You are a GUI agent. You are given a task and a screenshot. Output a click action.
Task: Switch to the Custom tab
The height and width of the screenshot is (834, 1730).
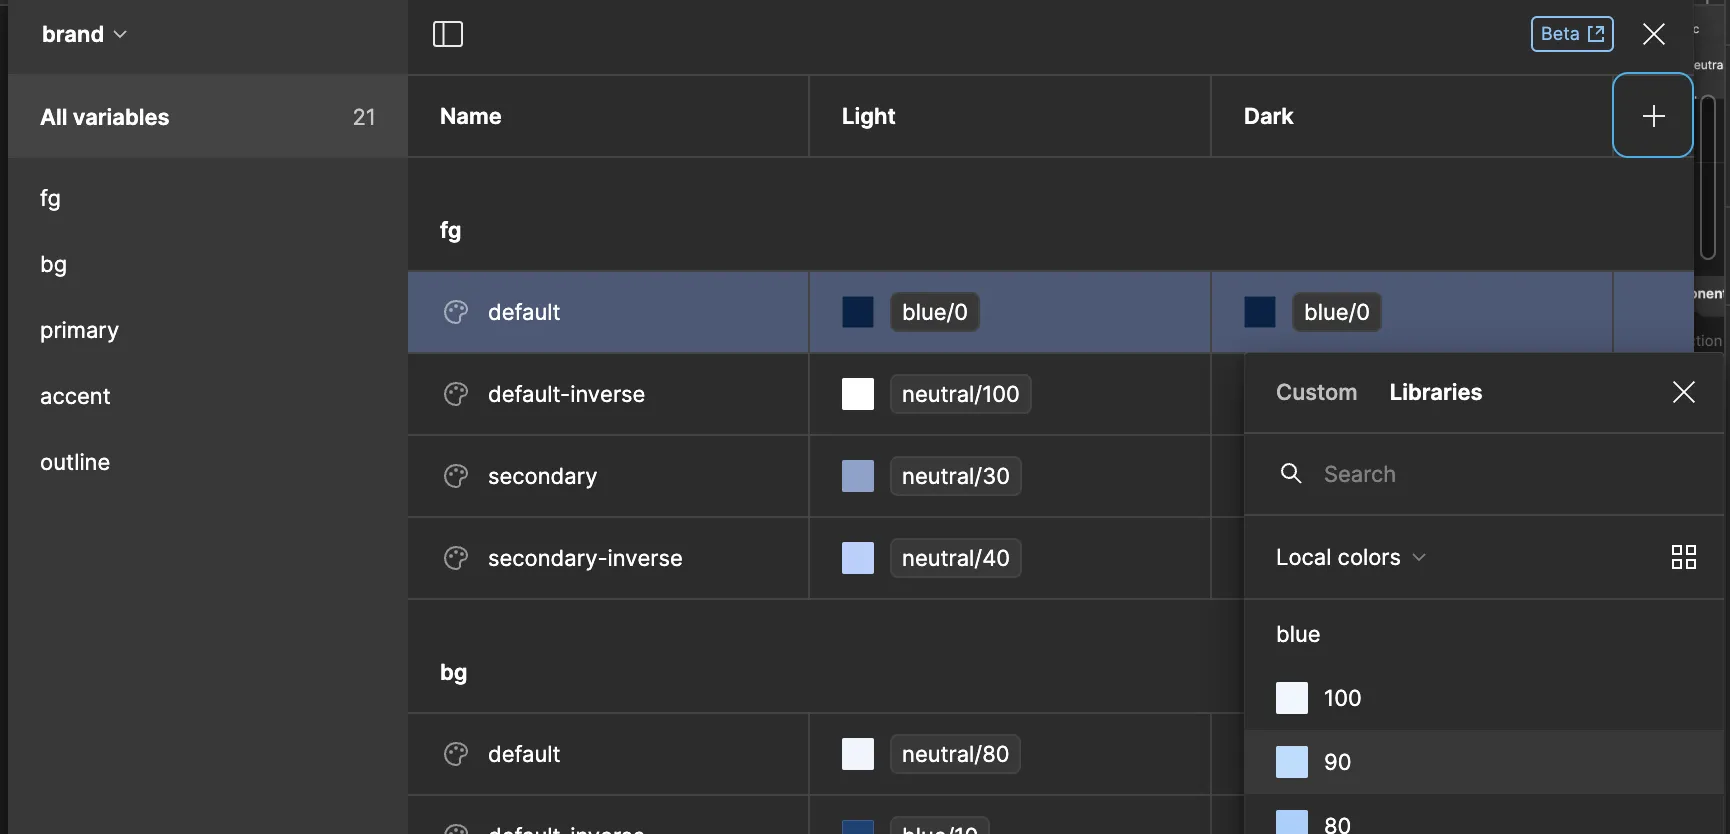tap(1316, 392)
